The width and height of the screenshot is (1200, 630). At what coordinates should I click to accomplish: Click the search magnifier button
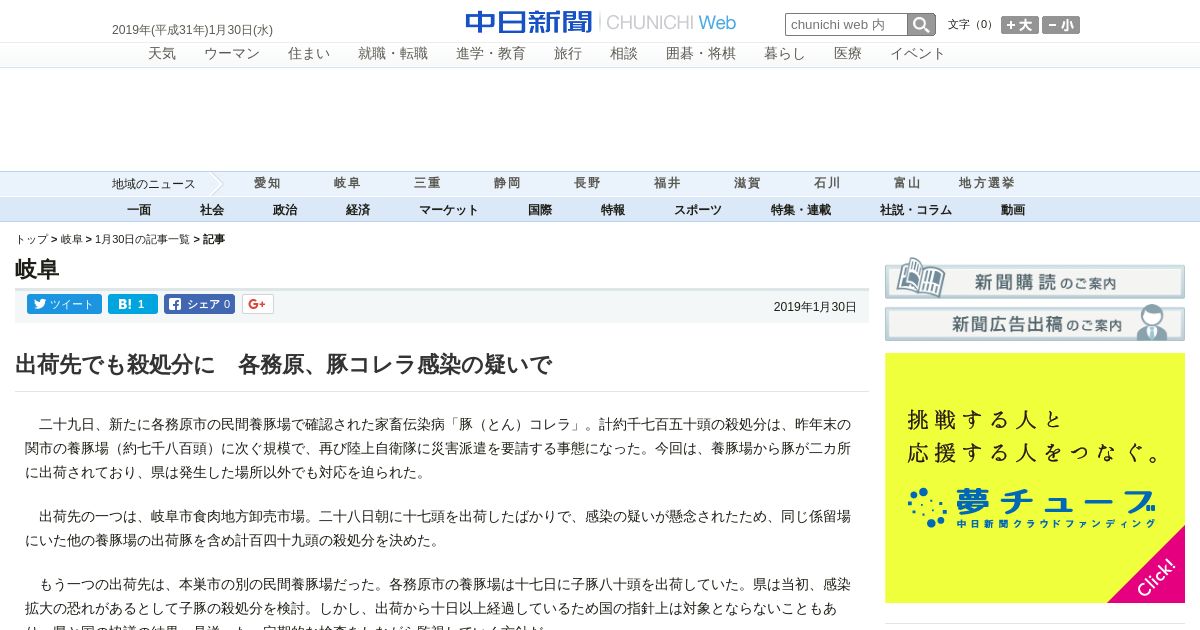(921, 25)
